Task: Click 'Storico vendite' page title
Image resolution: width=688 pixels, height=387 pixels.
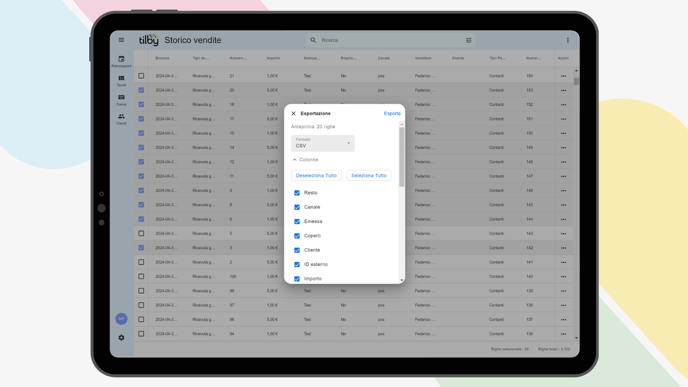Action: [193, 40]
